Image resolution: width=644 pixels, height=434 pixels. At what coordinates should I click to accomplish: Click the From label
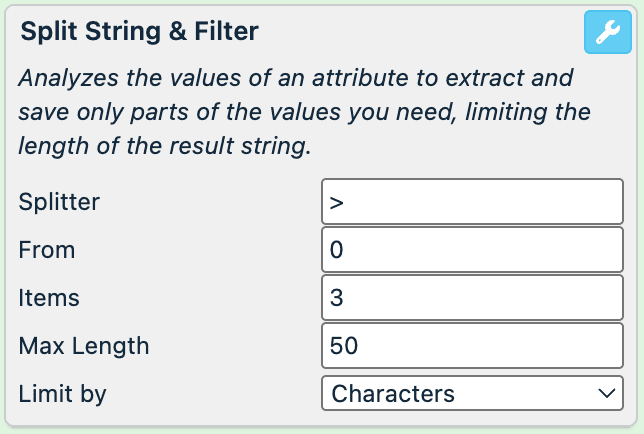click(x=47, y=249)
